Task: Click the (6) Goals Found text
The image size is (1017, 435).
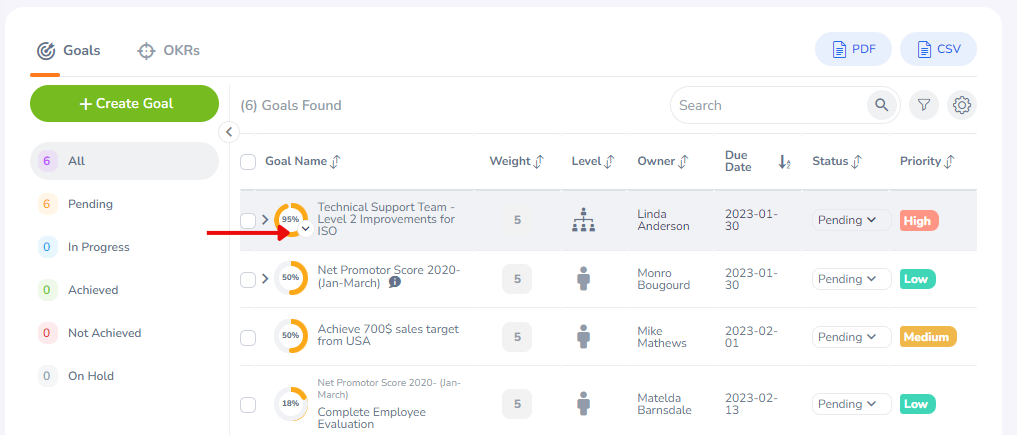Action: coord(291,105)
